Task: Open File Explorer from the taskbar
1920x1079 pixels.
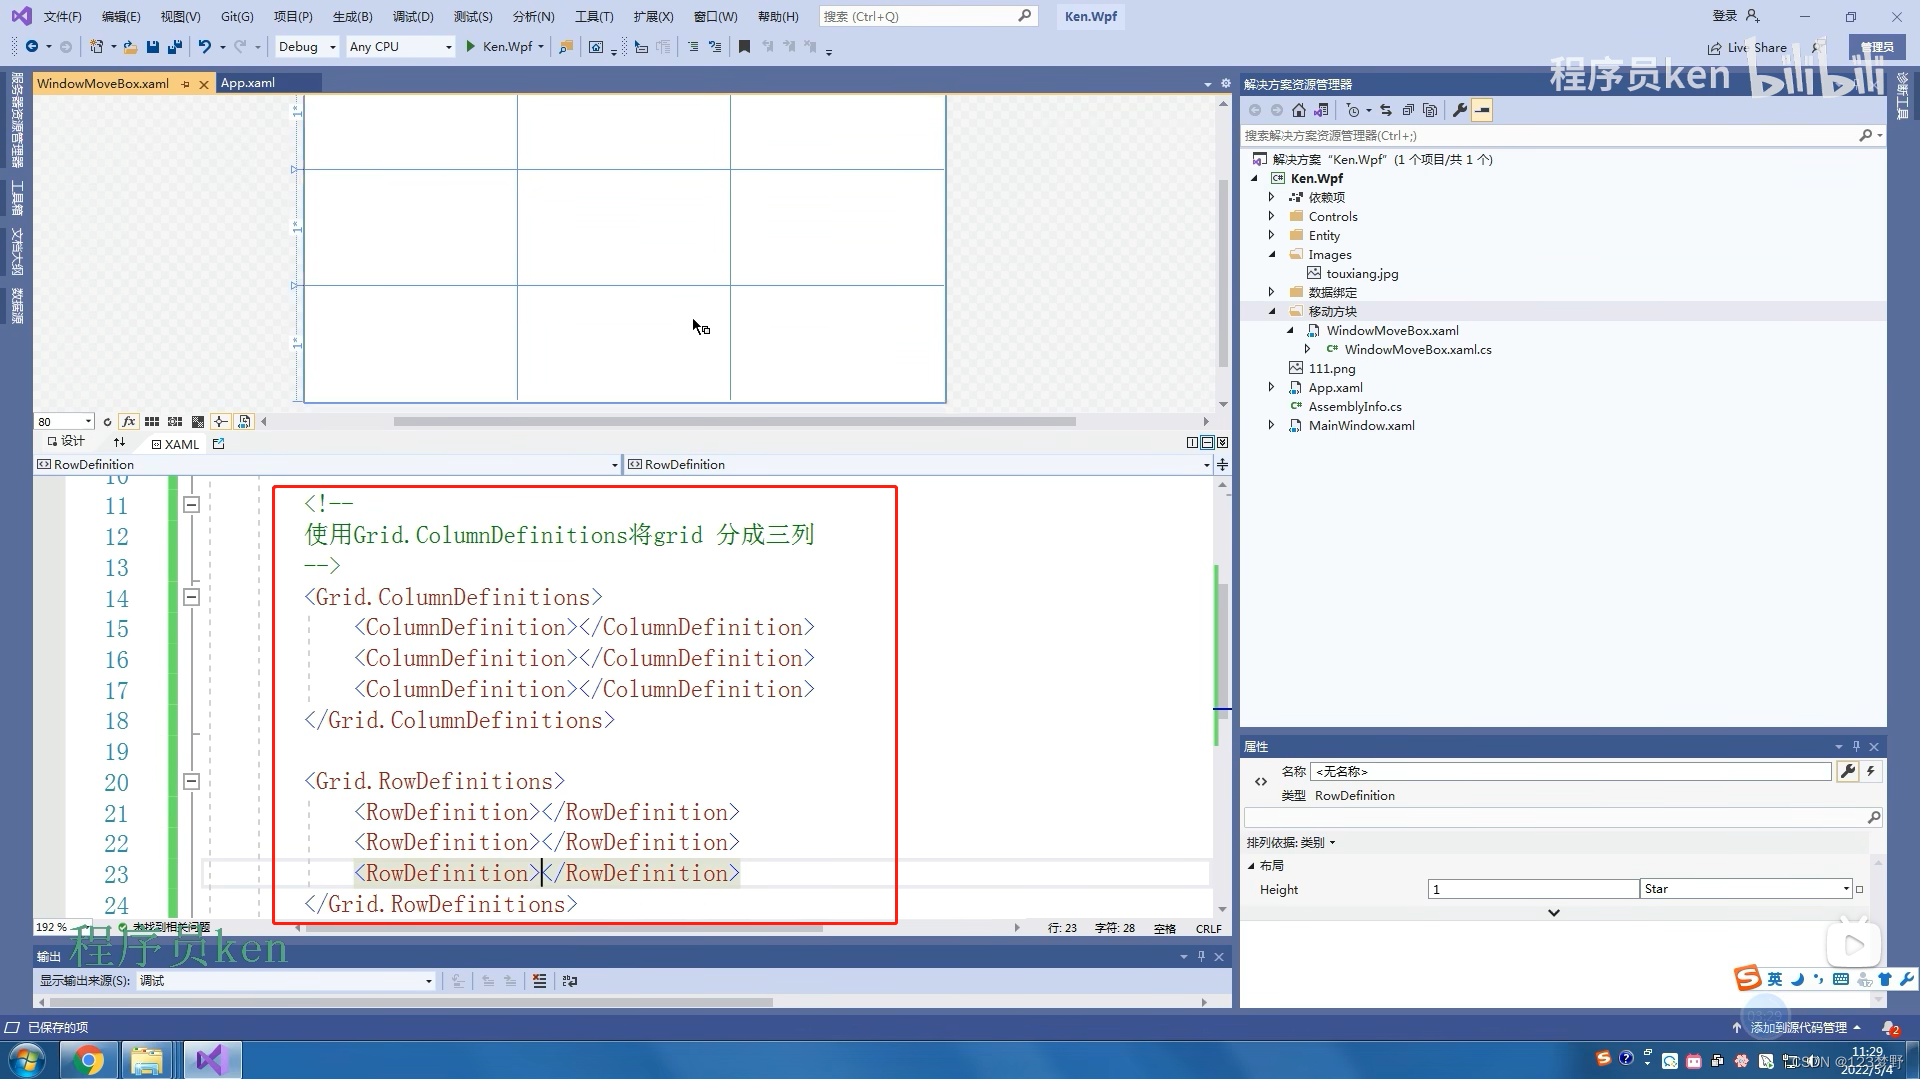Action: [x=147, y=1060]
